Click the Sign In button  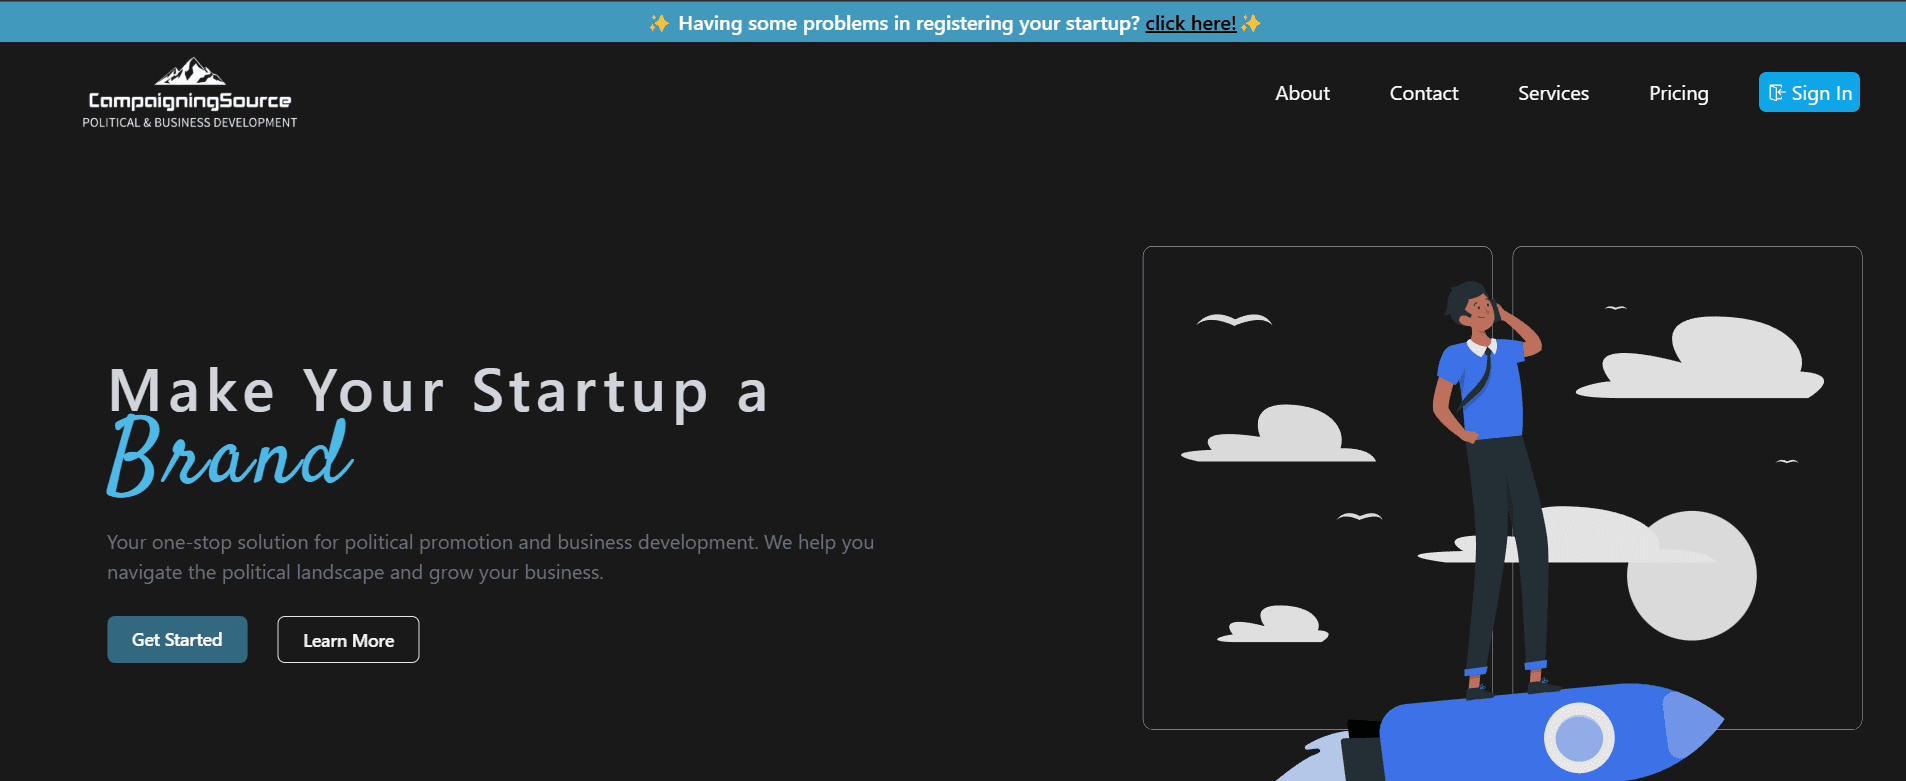coord(1809,92)
